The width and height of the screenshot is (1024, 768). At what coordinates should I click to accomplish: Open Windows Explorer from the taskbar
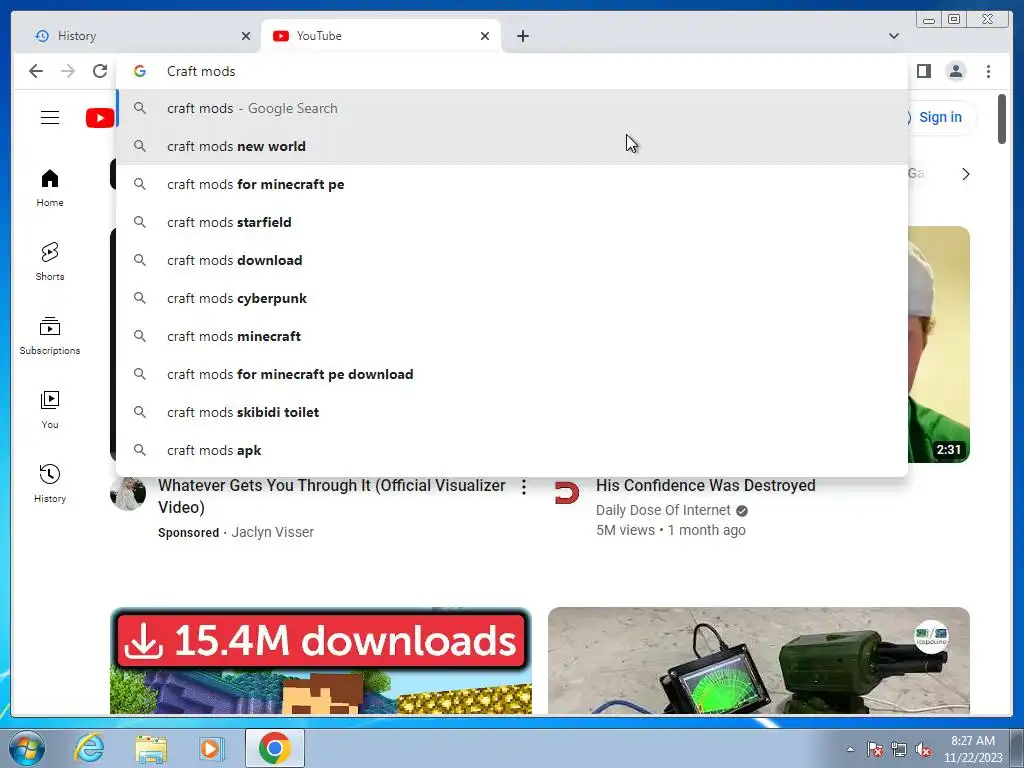(x=151, y=748)
